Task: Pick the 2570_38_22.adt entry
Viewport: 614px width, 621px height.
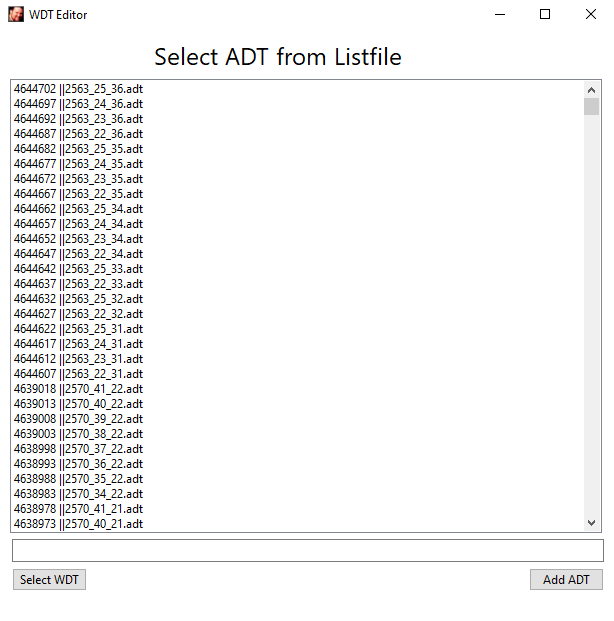Action: click(x=78, y=434)
